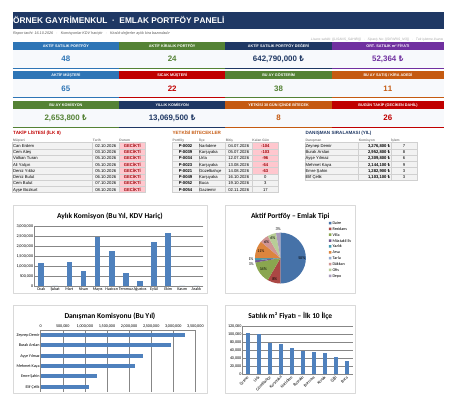Select the Depo legend entry
Image resolution: width=456 pixels, height=406 pixels.
(x=335, y=276)
